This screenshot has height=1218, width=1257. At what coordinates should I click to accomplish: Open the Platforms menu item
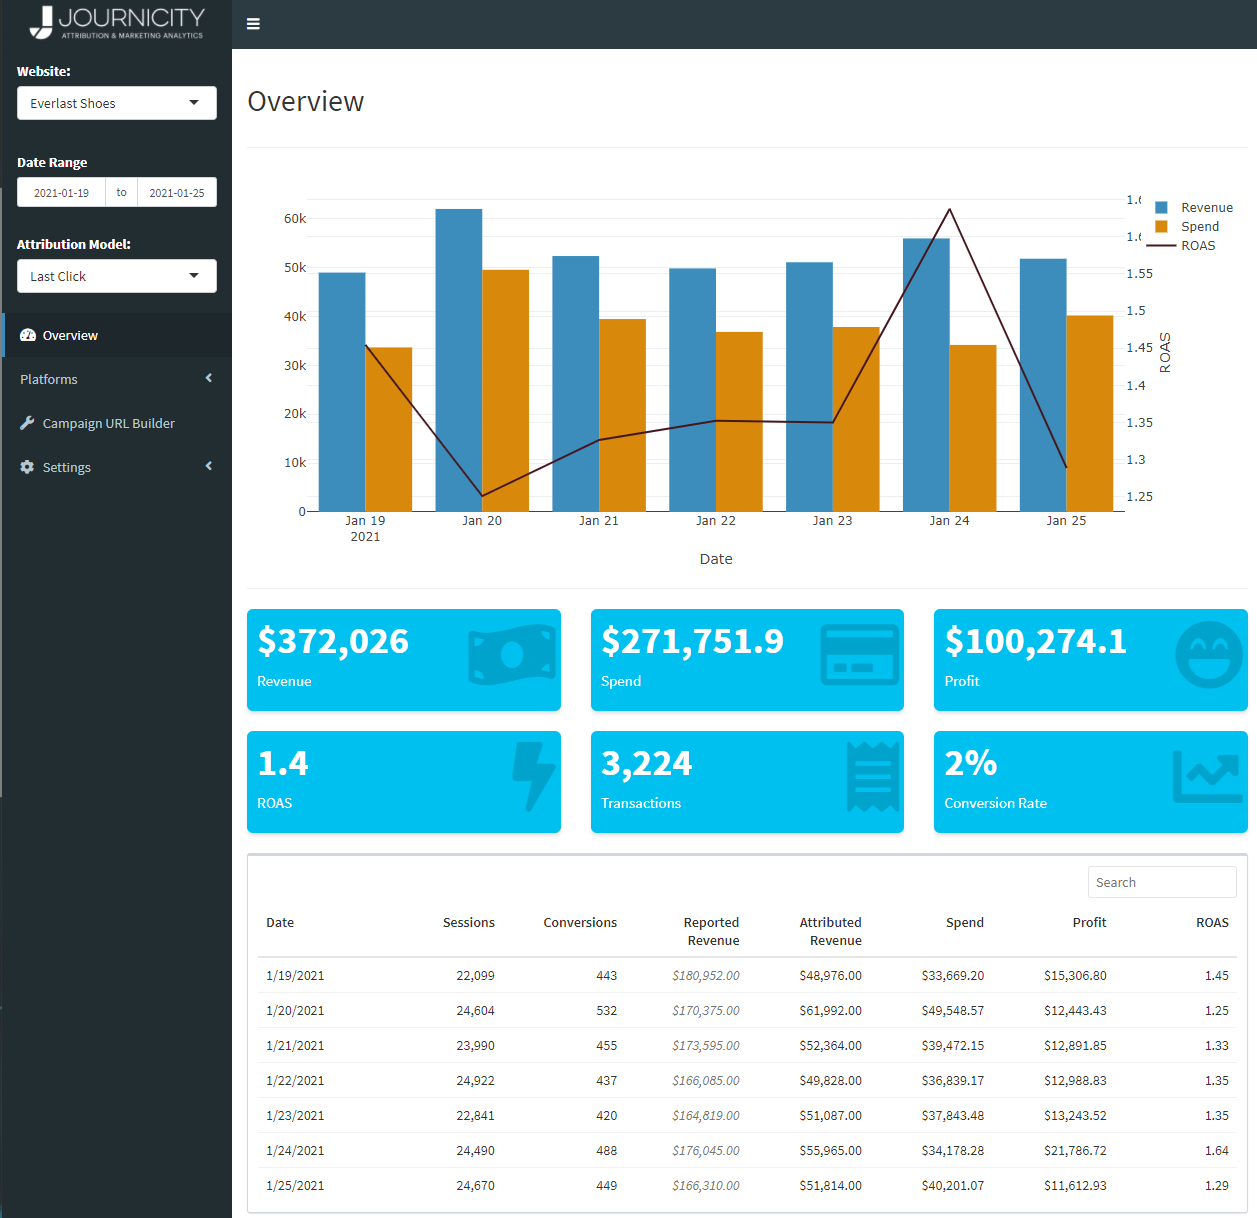(117, 379)
